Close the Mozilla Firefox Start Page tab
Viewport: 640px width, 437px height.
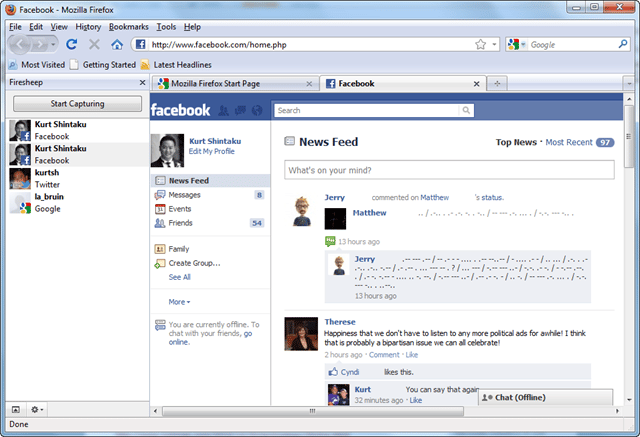309,84
